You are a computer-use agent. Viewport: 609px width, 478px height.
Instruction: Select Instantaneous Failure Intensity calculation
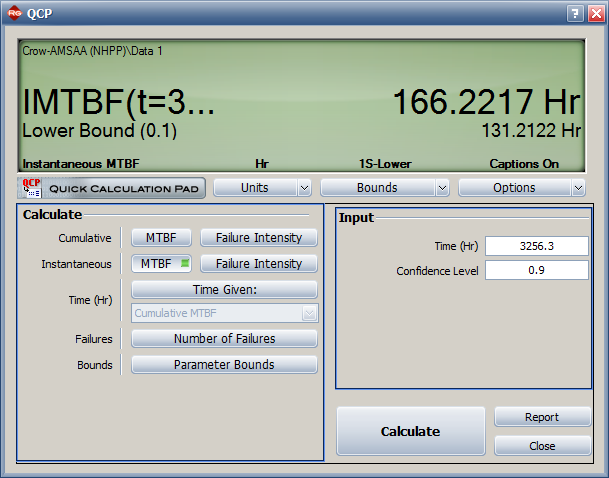point(259,264)
